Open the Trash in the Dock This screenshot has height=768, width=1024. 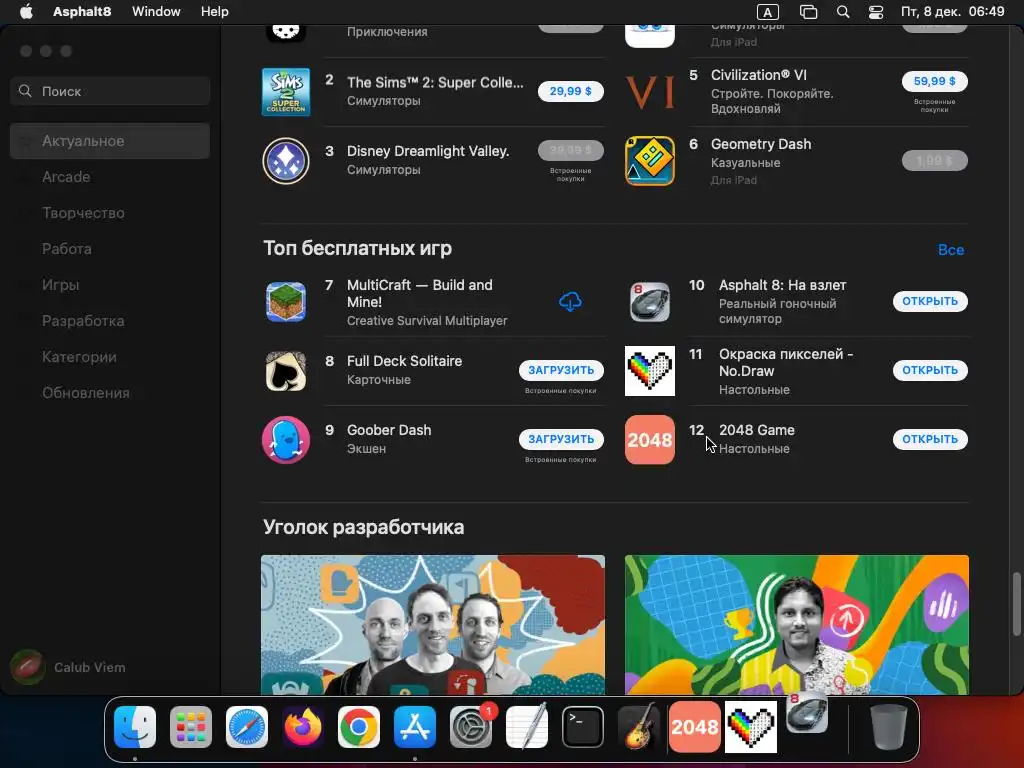(x=889, y=727)
